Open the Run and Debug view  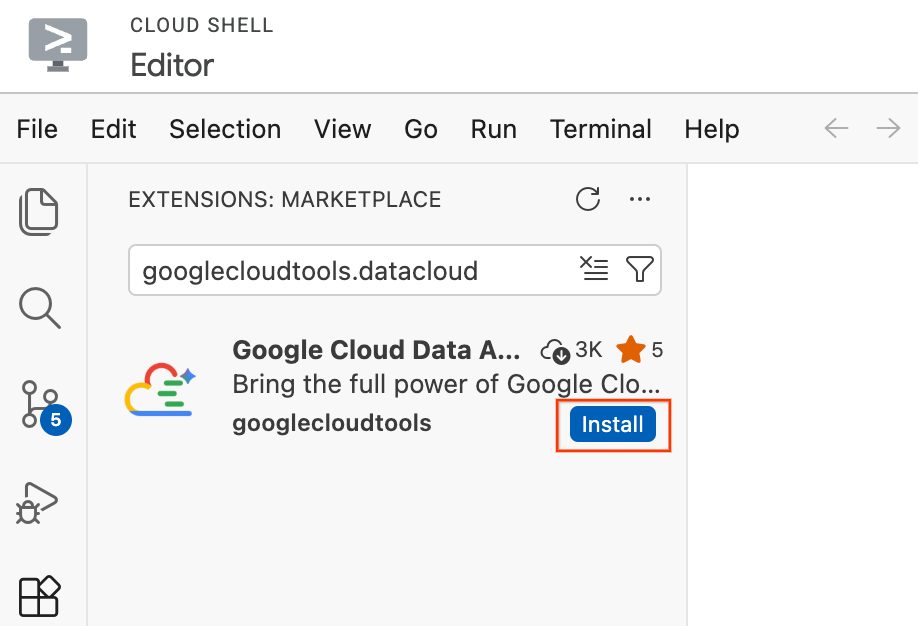coord(36,502)
